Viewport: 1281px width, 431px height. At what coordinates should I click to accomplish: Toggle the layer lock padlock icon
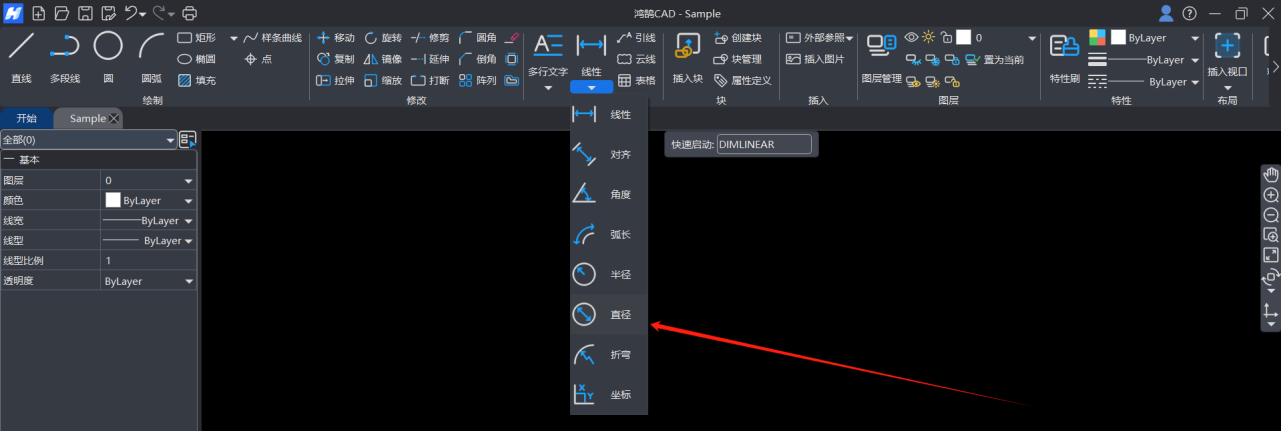click(x=946, y=37)
